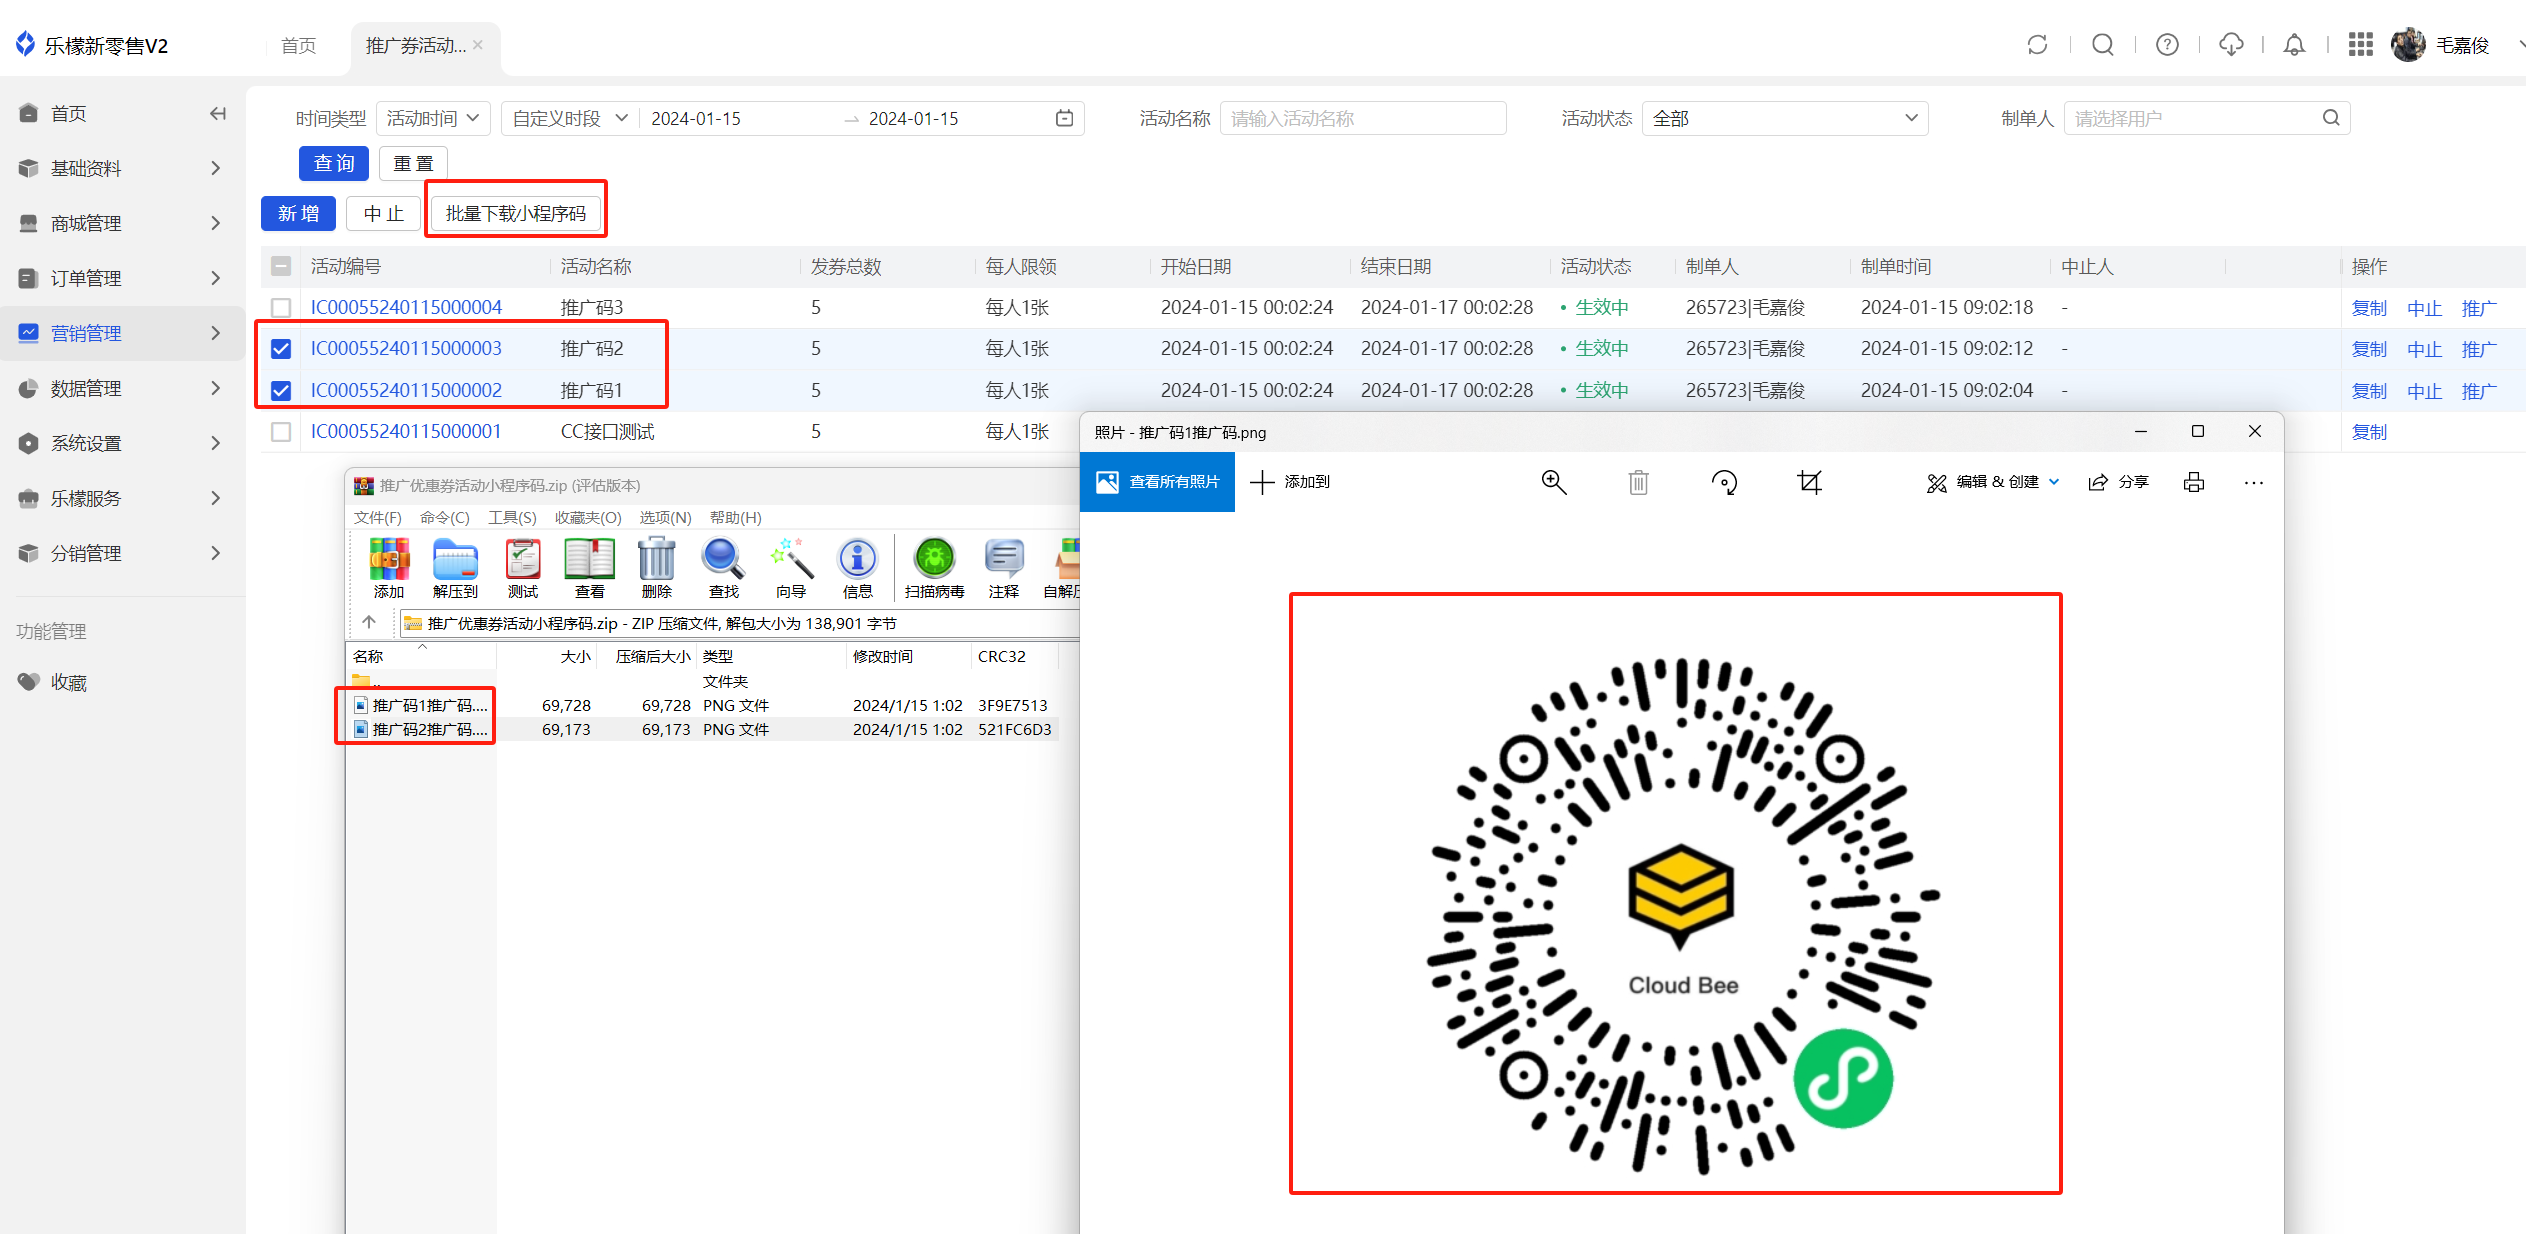This screenshot has height=1234, width=2526.
Task: Click the 批量下载小程序码 button
Action: click(516, 213)
